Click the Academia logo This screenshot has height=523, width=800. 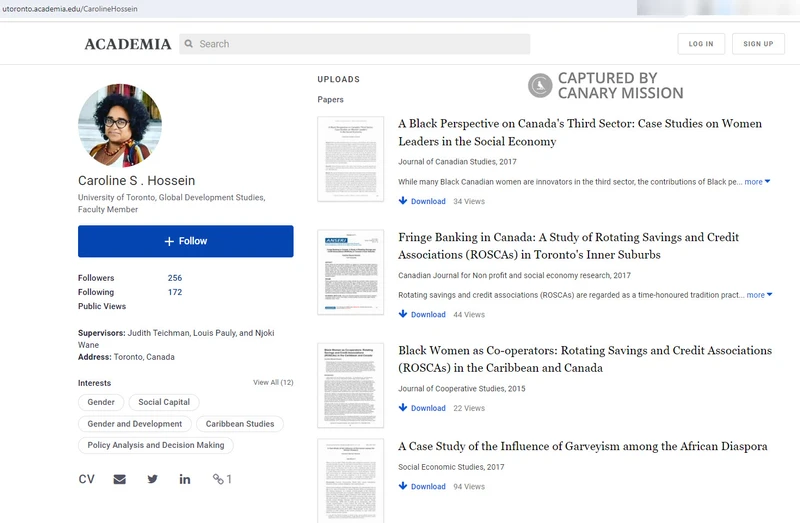click(128, 44)
